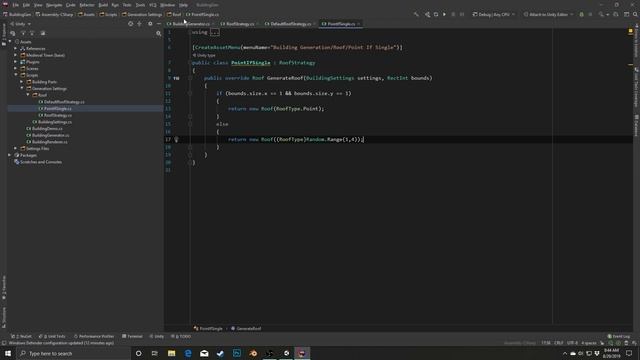Open the TODO tool window
Screen dimensions: 640x360
pyautogui.click(x=181, y=336)
